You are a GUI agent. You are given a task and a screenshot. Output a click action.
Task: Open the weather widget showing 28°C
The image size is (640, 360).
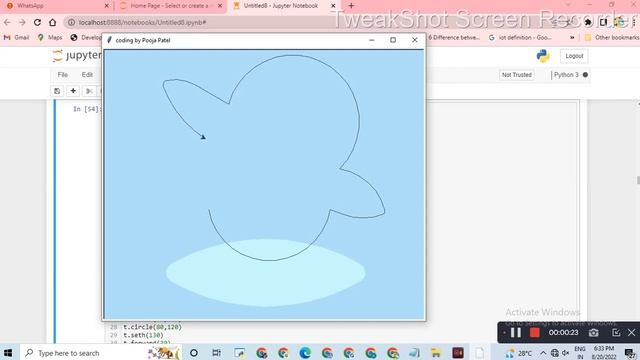coord(519,353)
